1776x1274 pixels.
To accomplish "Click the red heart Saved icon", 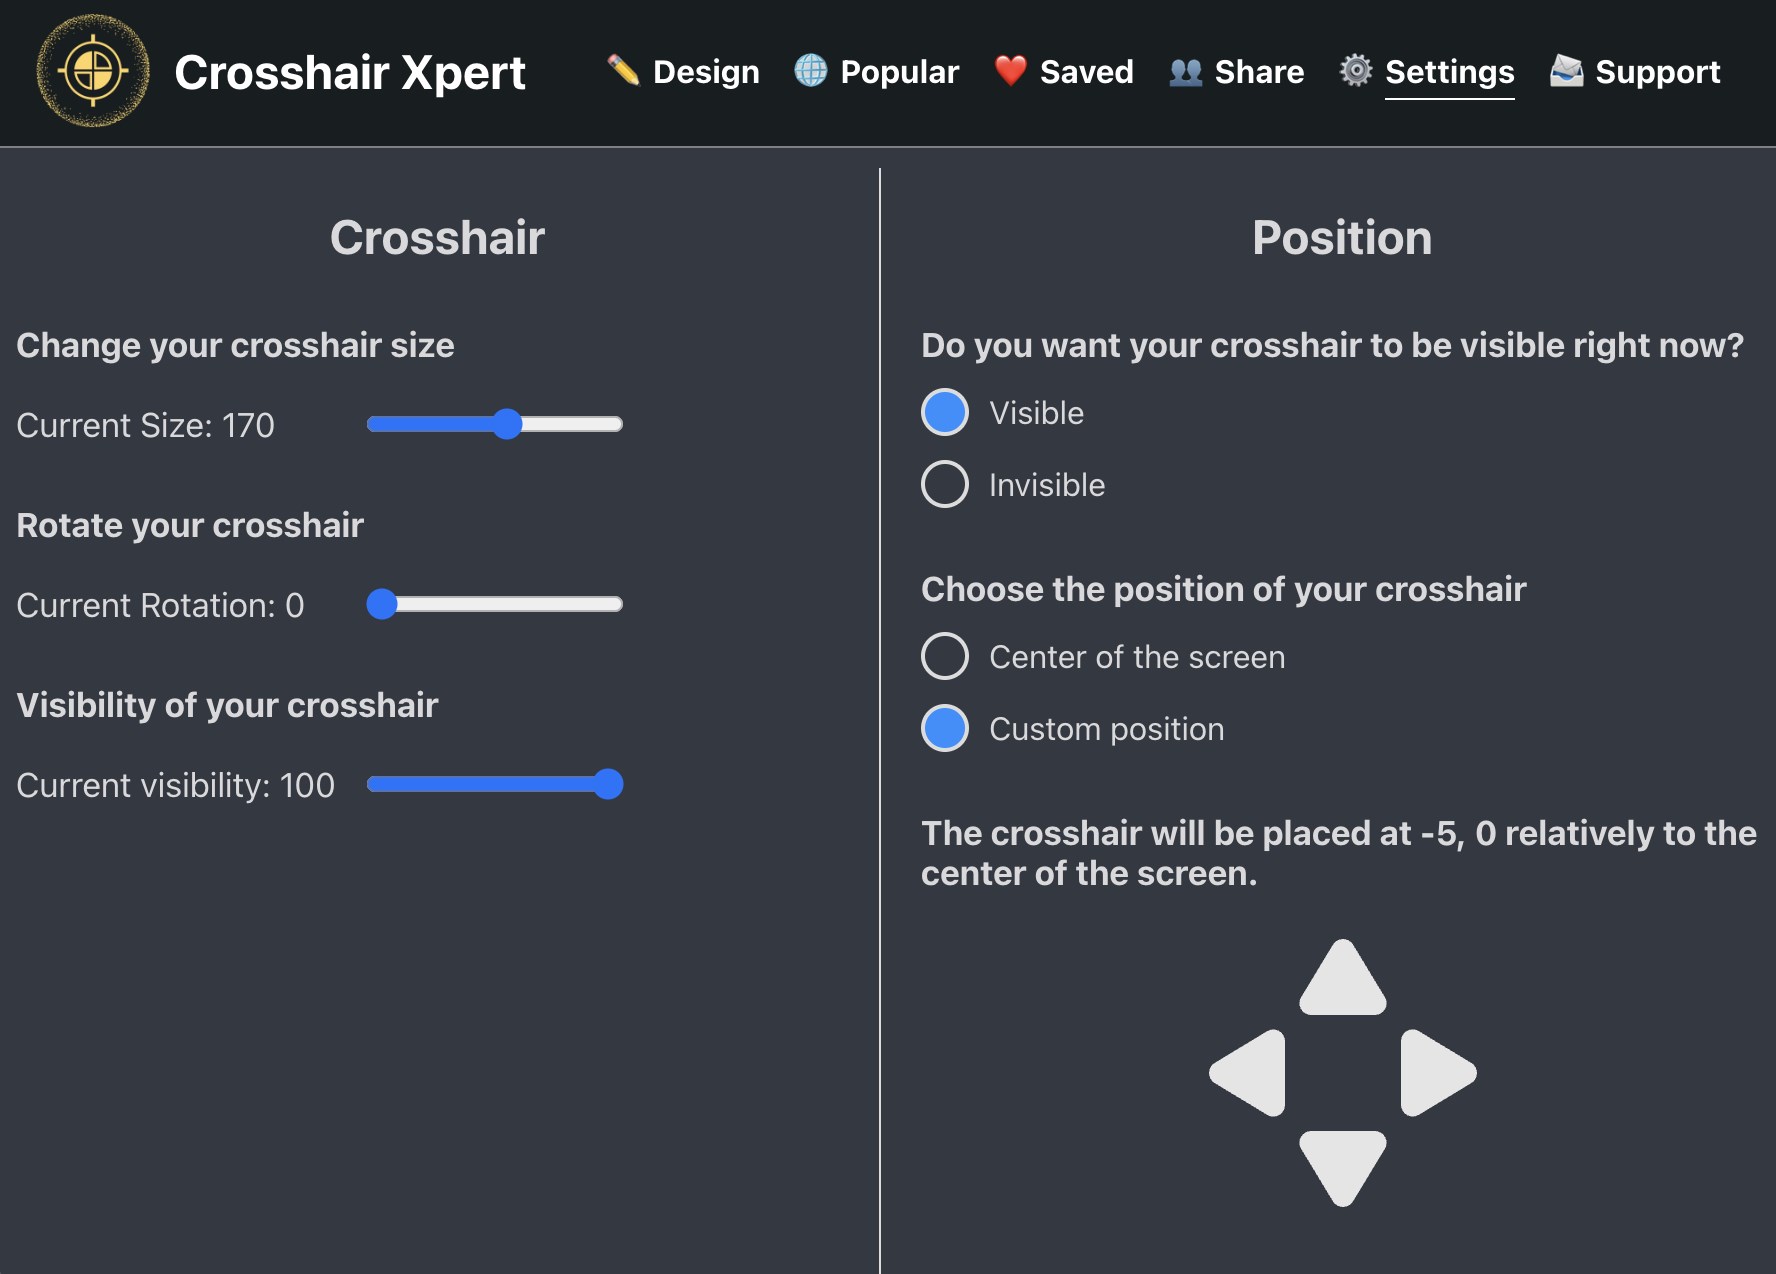I will click(1010, 70).
